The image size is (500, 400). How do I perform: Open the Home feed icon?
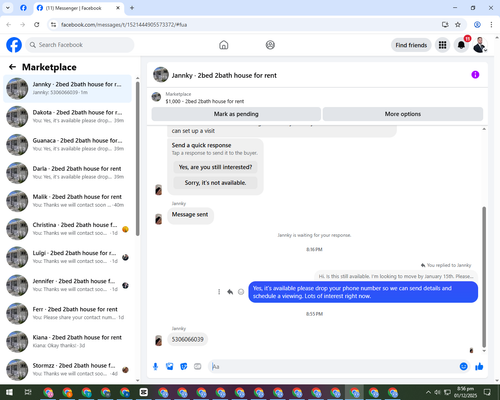(x=224, y=45)
